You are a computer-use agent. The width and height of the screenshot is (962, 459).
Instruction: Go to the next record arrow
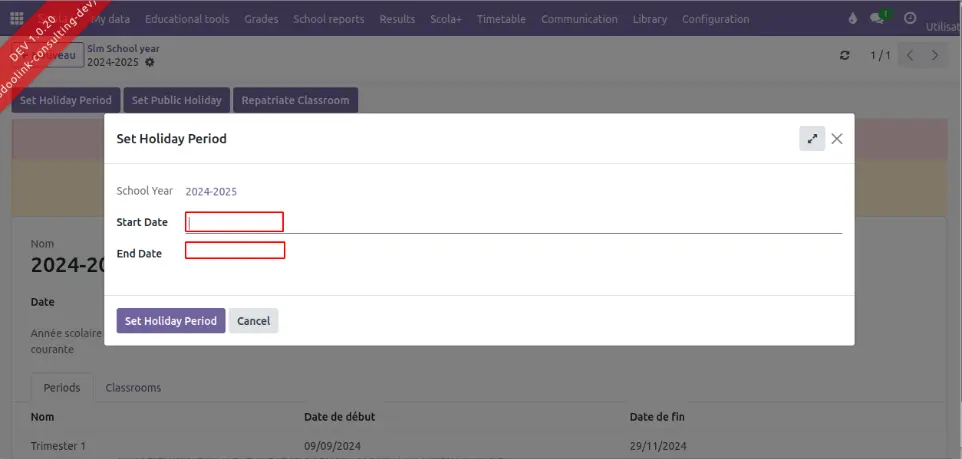point(935,56)
